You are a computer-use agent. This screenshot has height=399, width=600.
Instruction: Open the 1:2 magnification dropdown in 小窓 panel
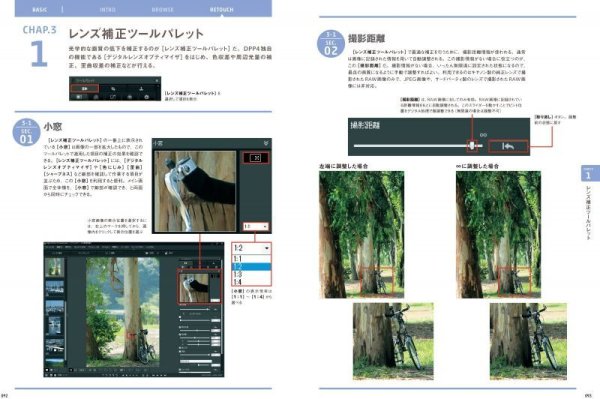pos(256,226)
